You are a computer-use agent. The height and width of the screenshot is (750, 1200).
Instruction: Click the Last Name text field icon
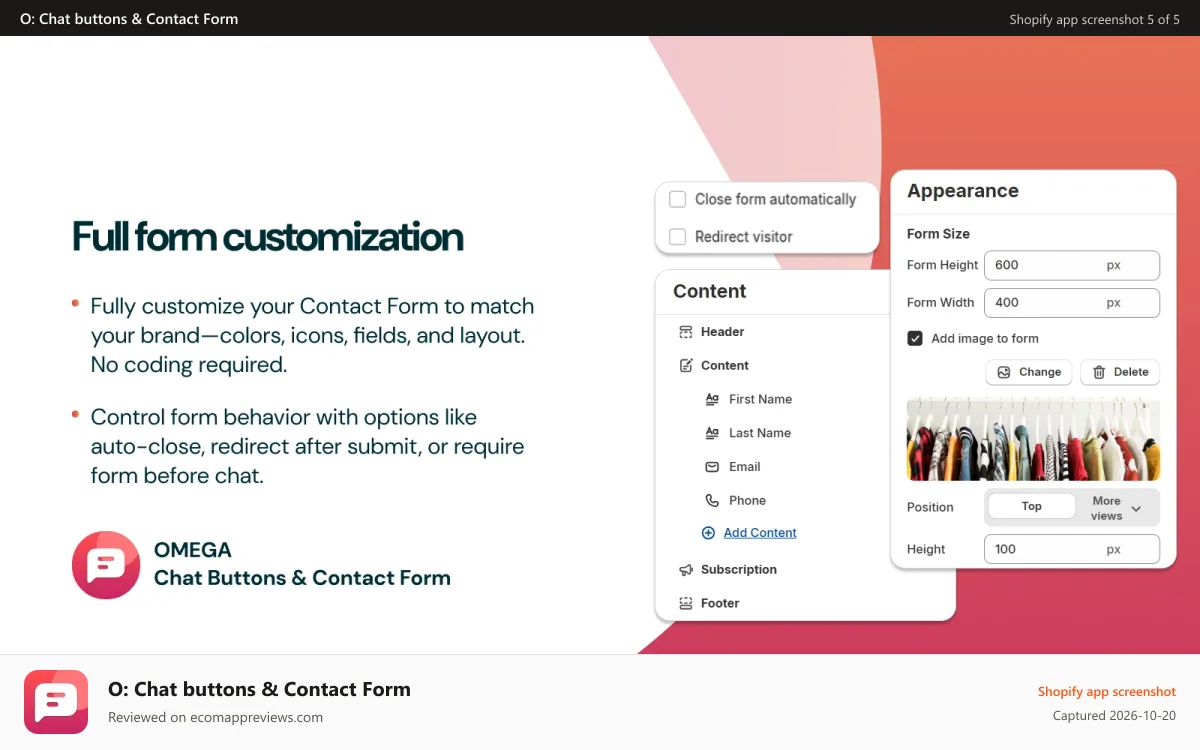[x=712, y=433]
